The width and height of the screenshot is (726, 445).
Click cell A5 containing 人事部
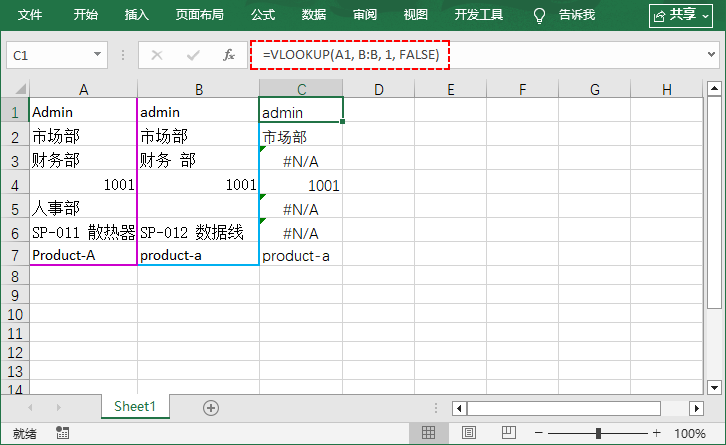(x=83, y=208)
